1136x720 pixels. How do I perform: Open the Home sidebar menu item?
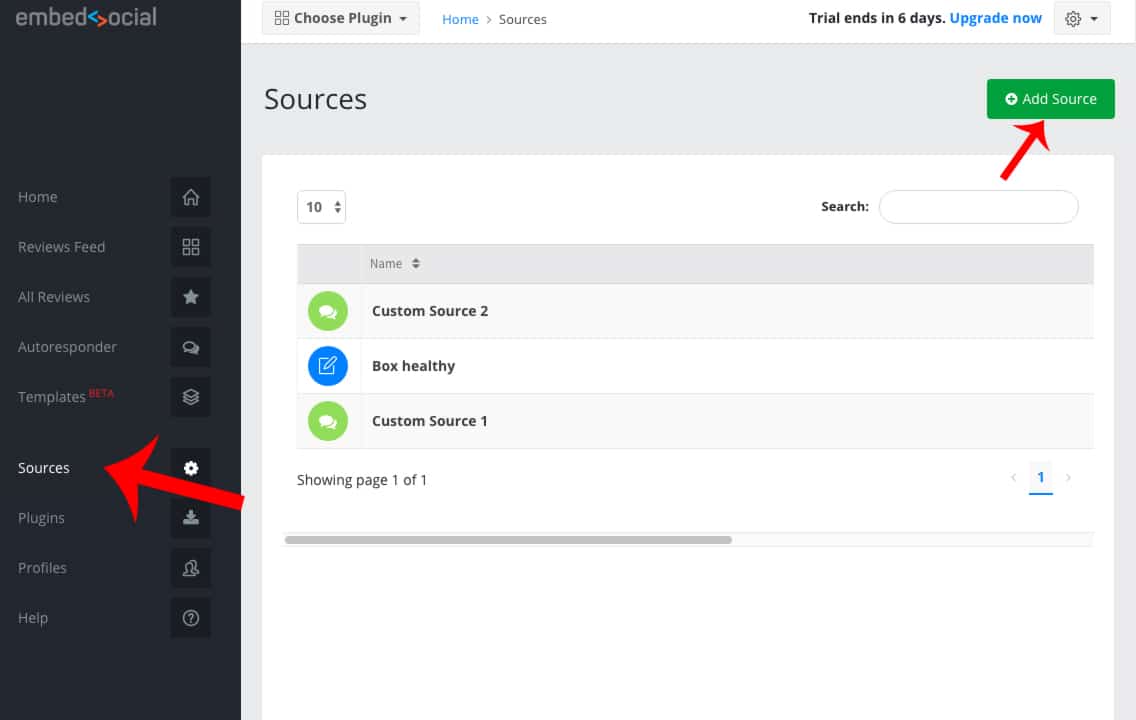(x=38, y=197)
